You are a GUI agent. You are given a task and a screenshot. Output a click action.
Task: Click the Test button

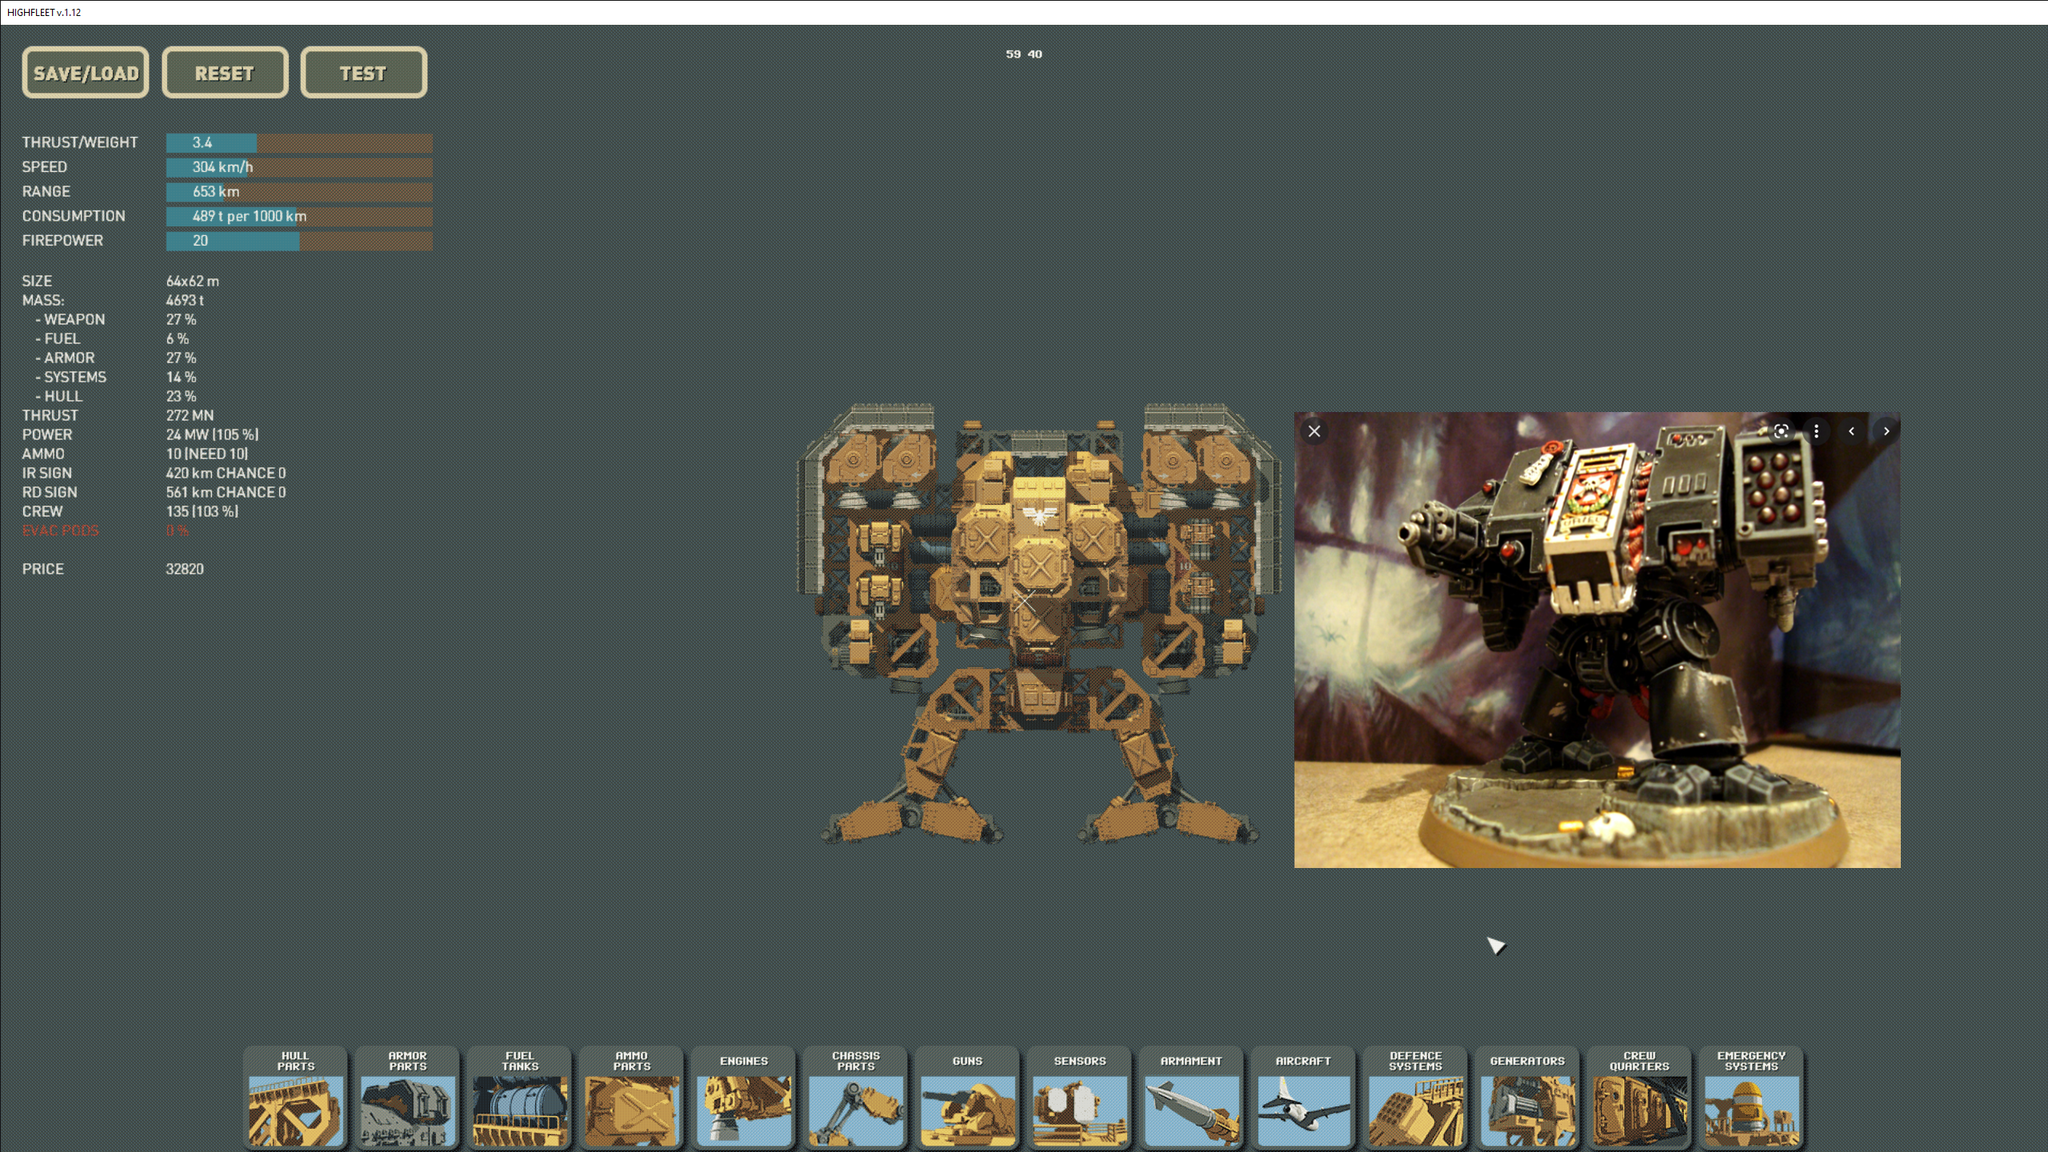tap(364, 73)
